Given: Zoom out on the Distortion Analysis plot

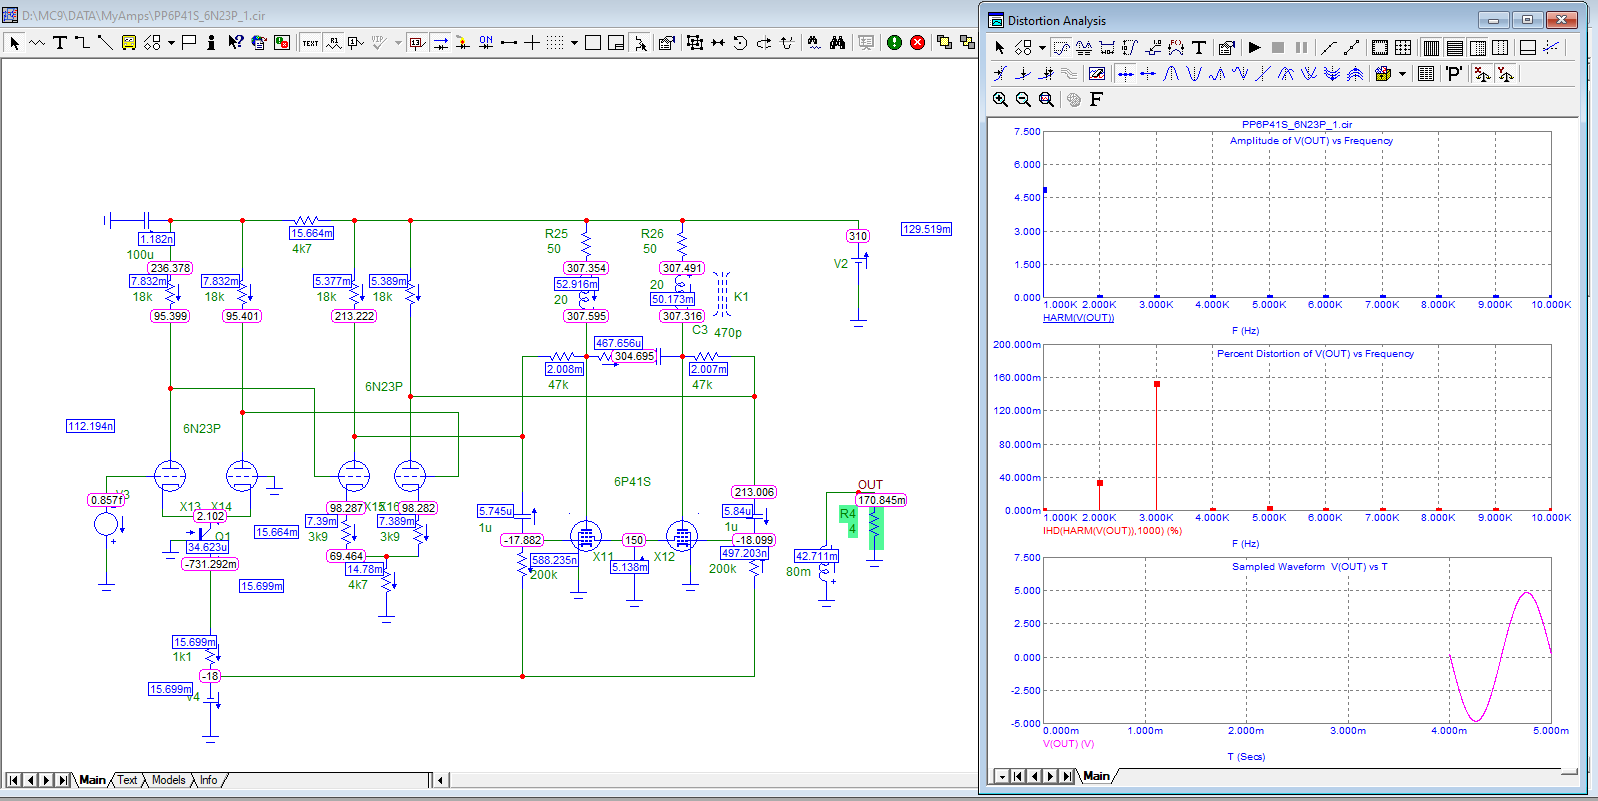Looking at the screenshot, I should [x=1023, y=99].
